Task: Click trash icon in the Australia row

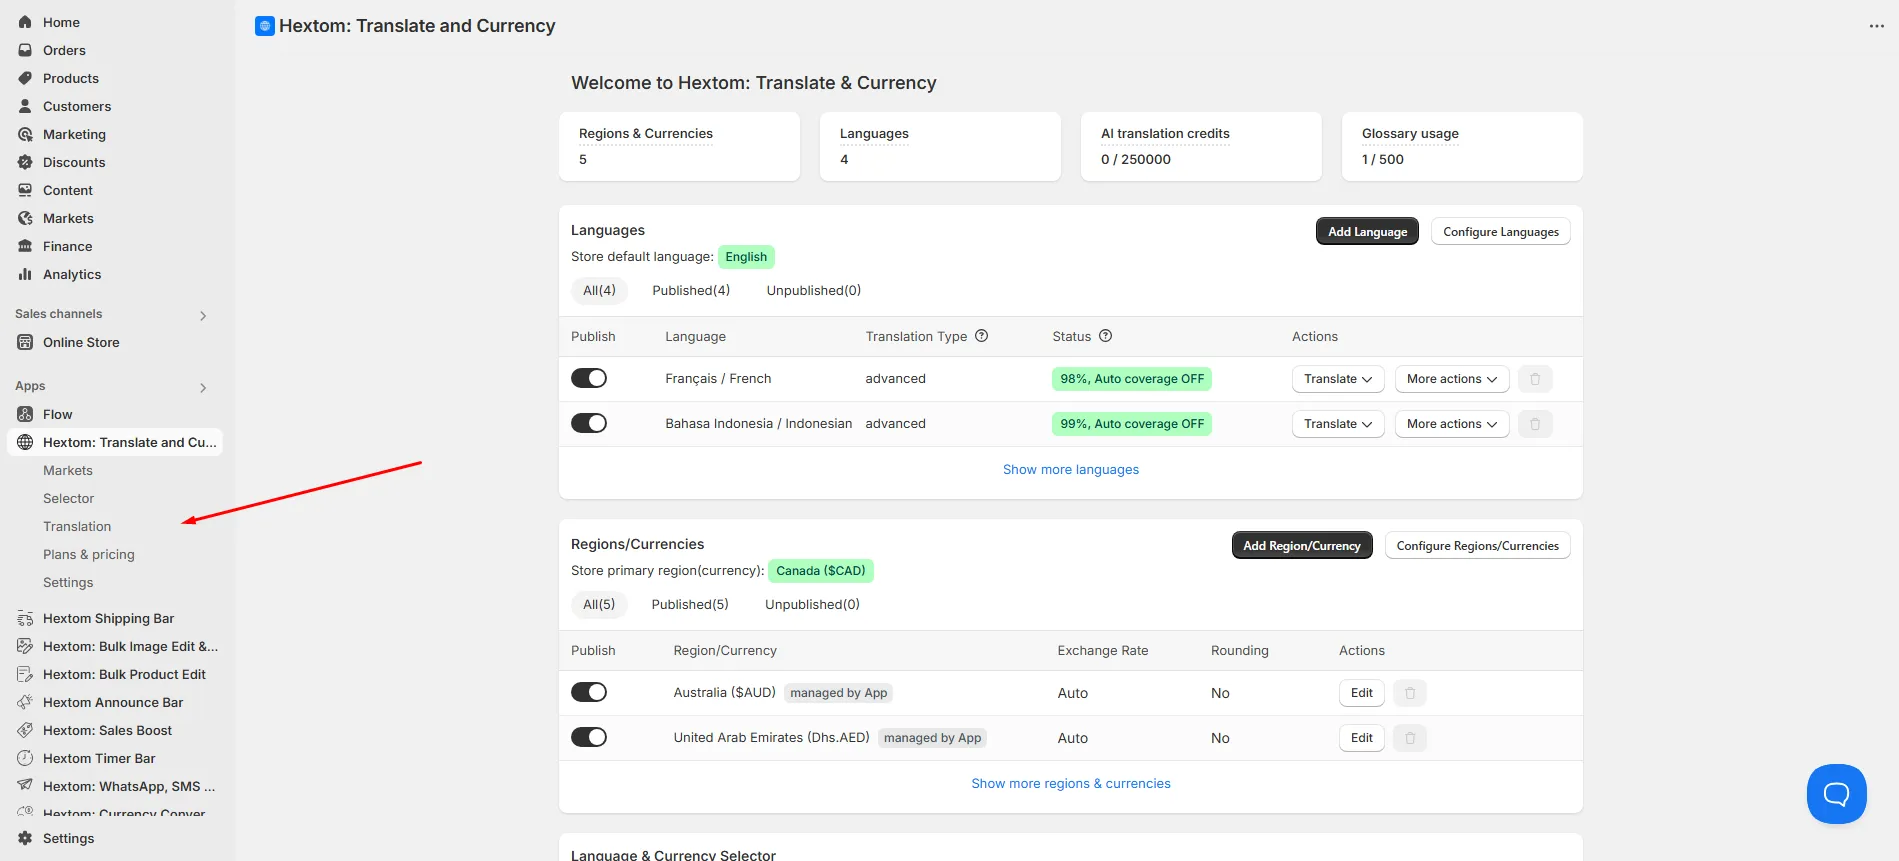Action: coord(1410,693)
